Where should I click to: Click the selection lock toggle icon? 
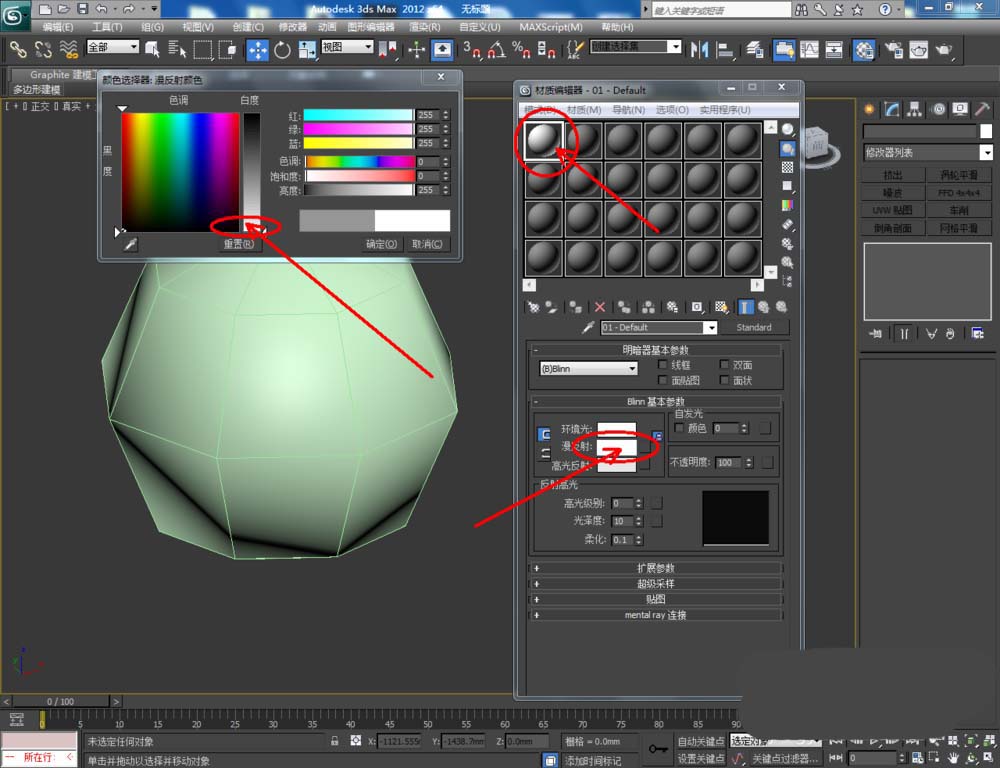pyautogui.click(x=334, y=741)
